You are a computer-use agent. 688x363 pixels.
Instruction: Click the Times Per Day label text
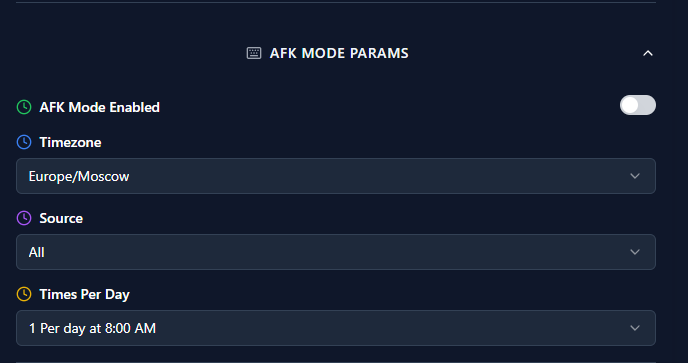pos(84,294)
